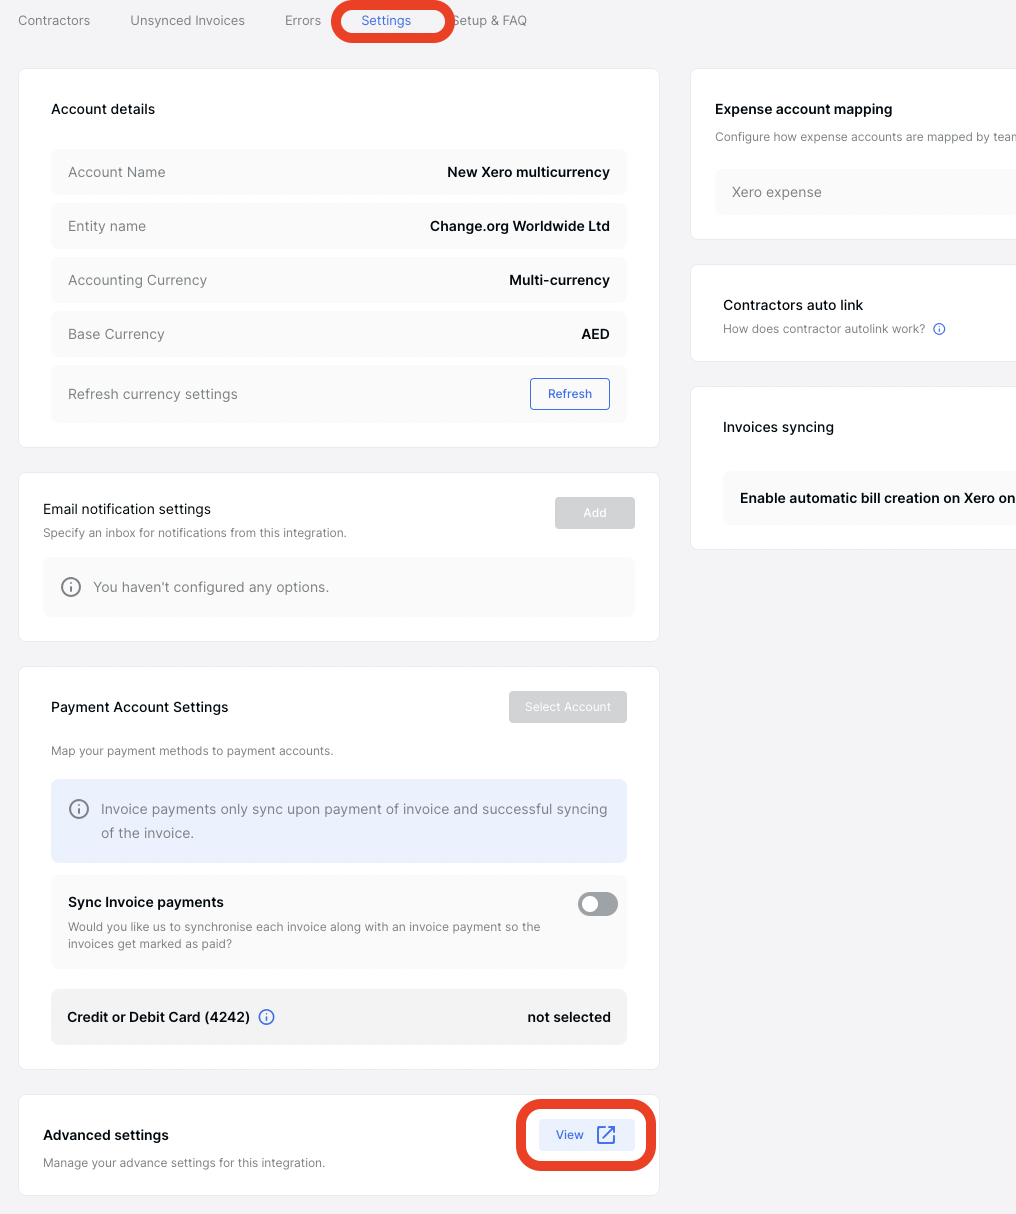
Task: Open the Unsynced Invoices tab
Action: tap(187, 20)
